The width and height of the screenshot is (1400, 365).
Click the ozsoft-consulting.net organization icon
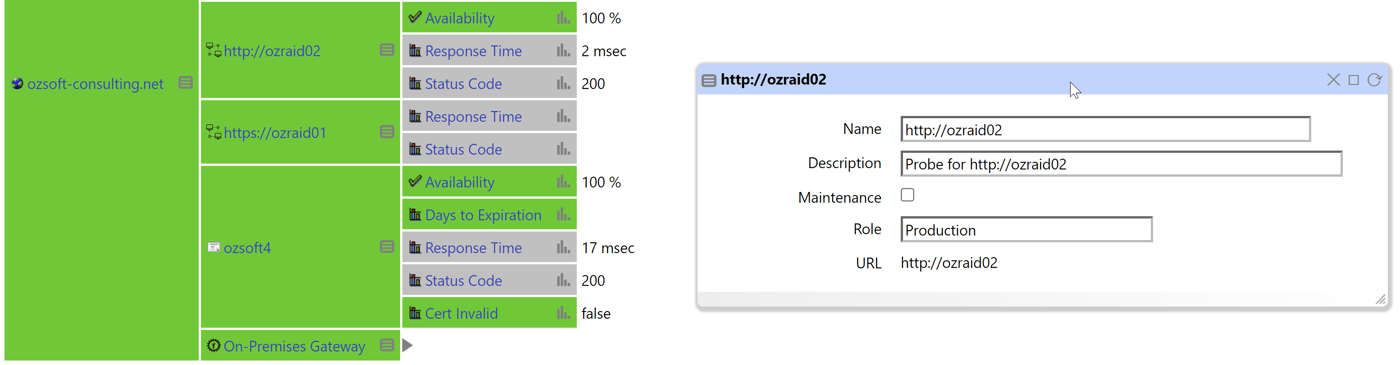pos(17,84)
